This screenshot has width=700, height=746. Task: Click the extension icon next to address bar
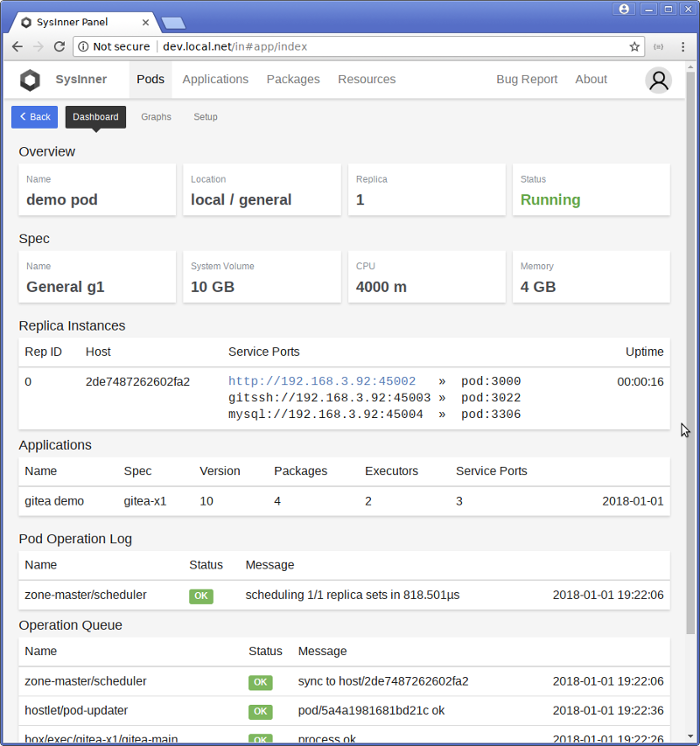(658, 47)
